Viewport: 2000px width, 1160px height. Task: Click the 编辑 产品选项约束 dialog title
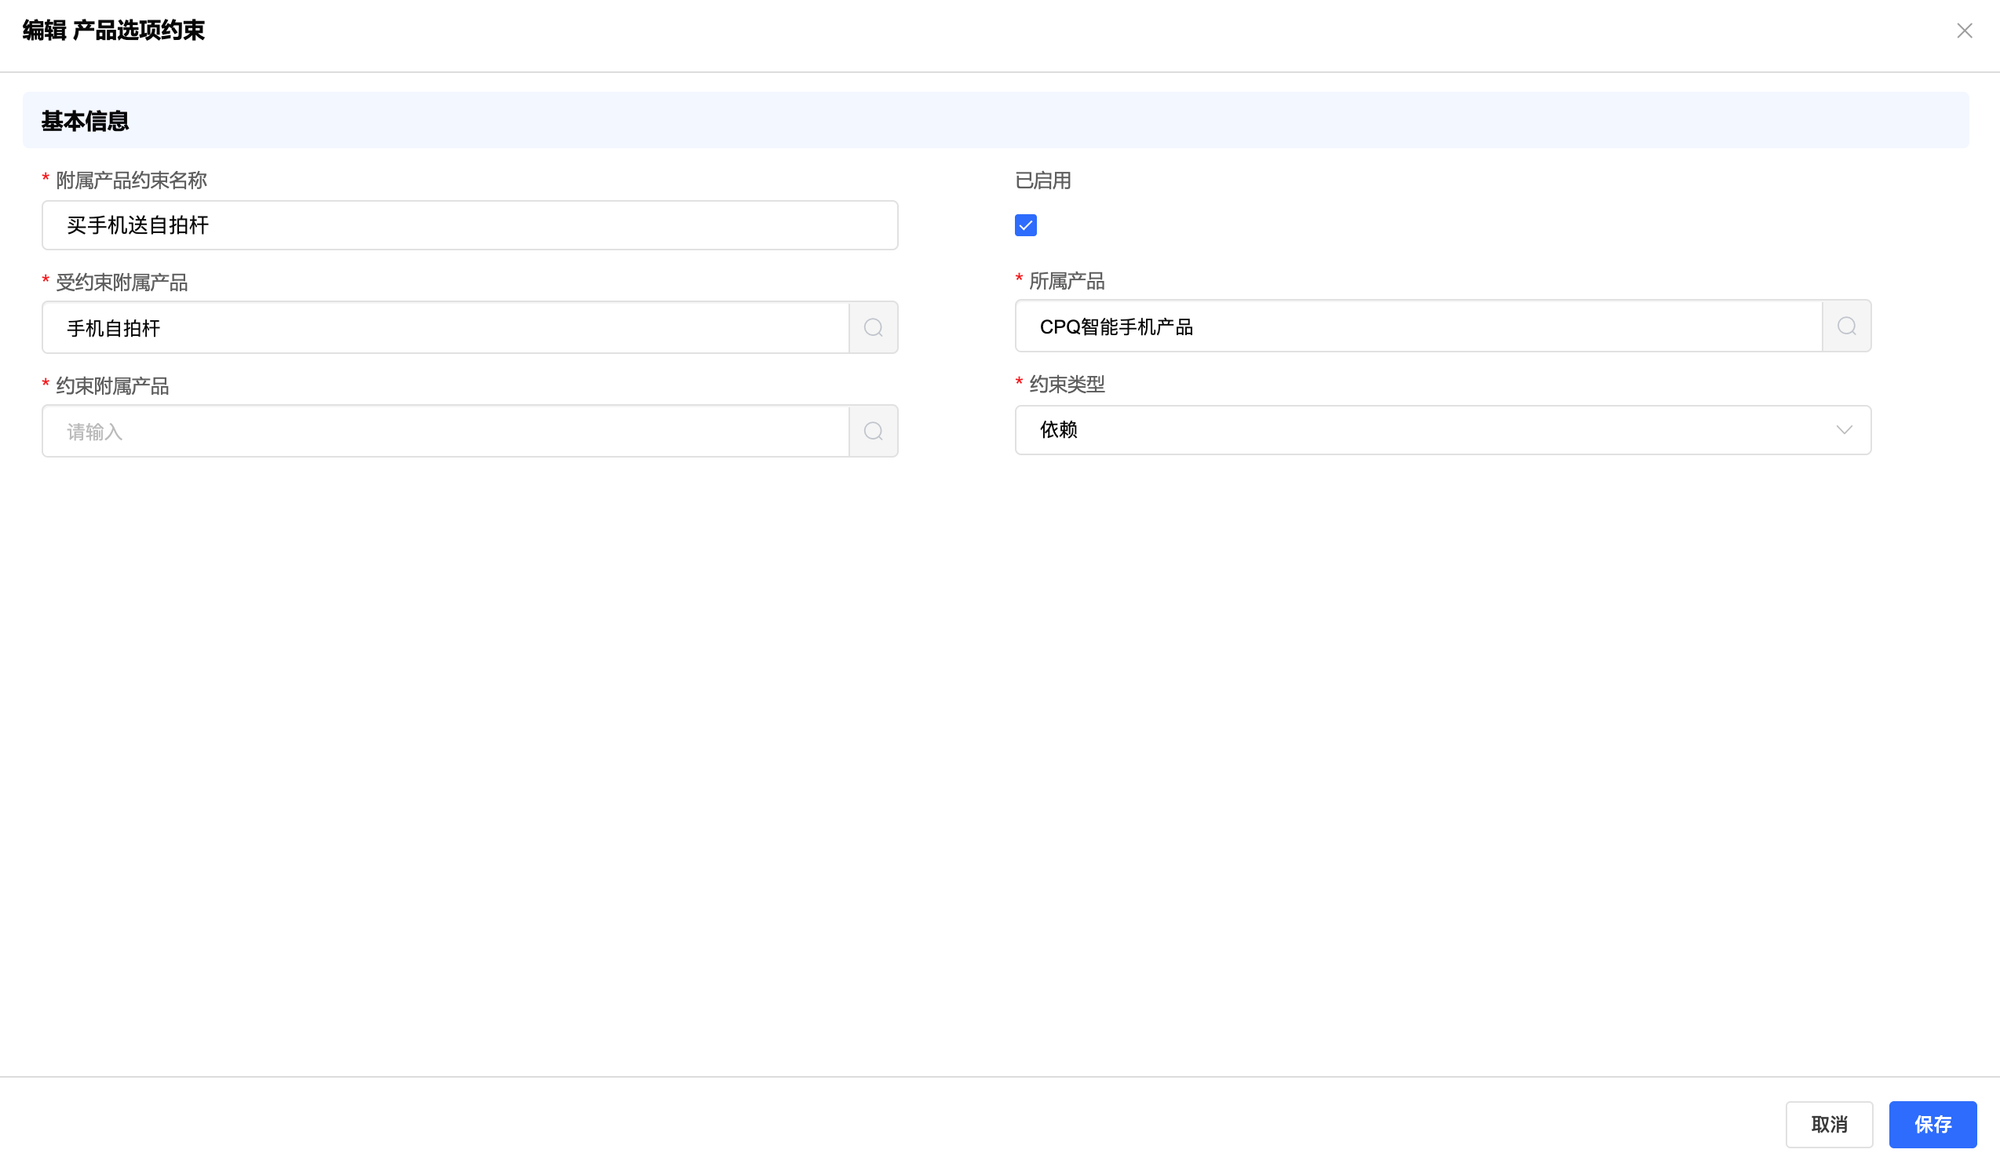coord(113,31)
